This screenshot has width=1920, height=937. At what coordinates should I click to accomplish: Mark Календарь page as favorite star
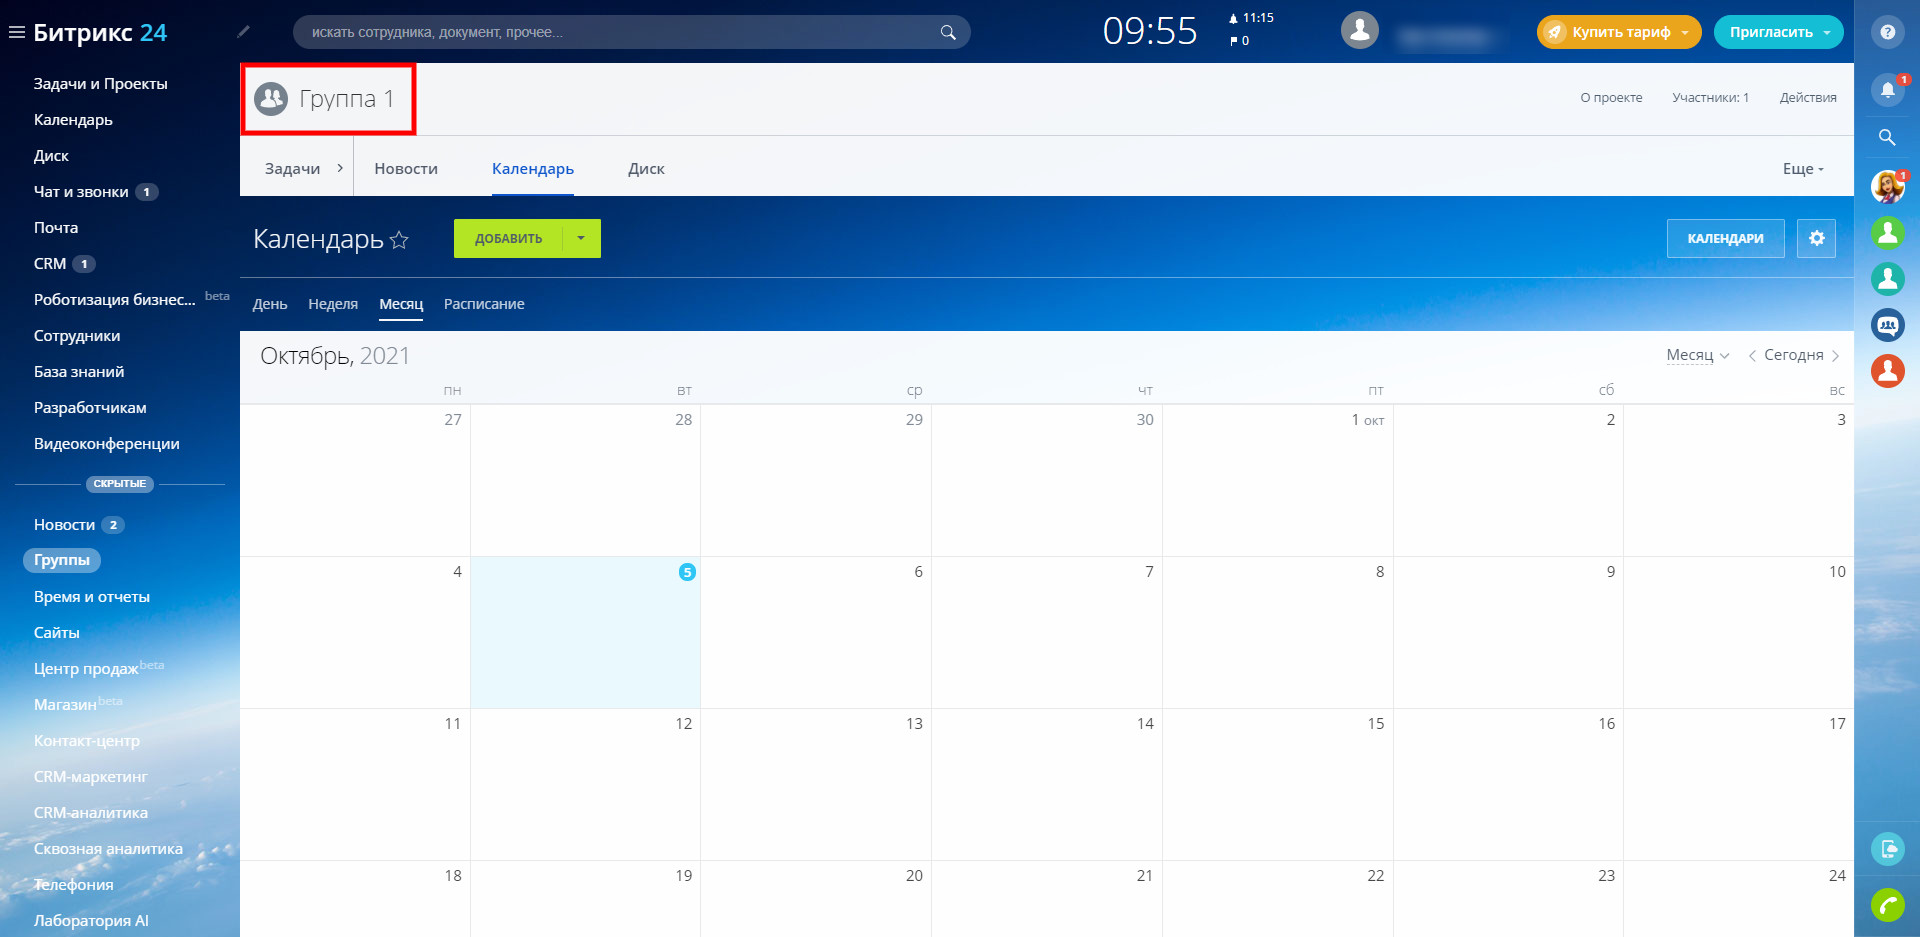pos(399,239)
